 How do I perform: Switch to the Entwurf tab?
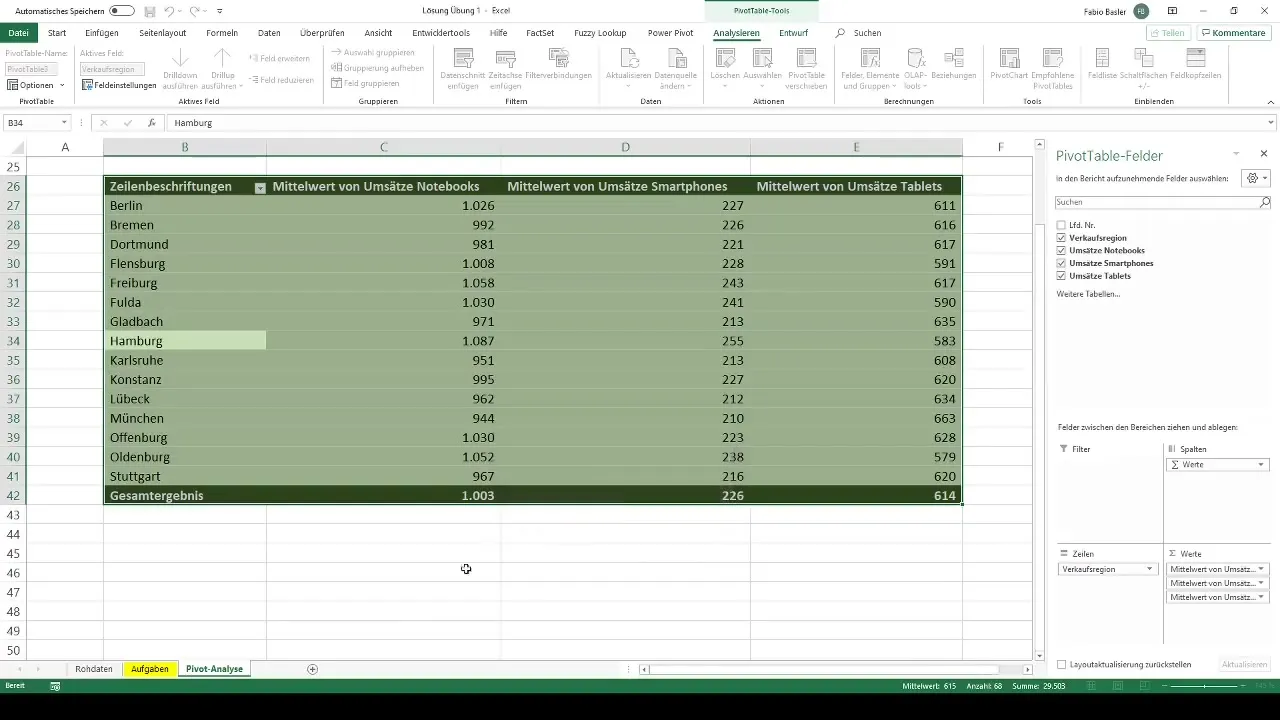pos(794,33)
